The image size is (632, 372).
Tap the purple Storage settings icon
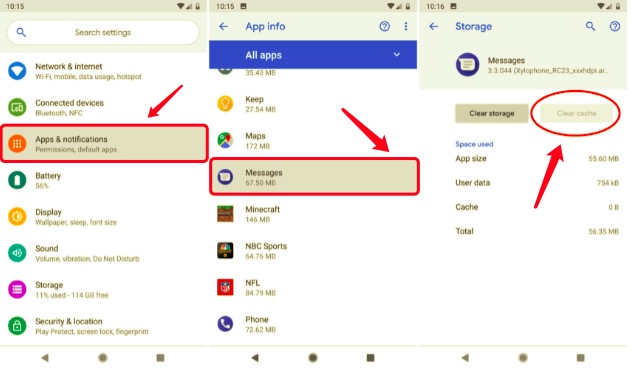point(17,289)
